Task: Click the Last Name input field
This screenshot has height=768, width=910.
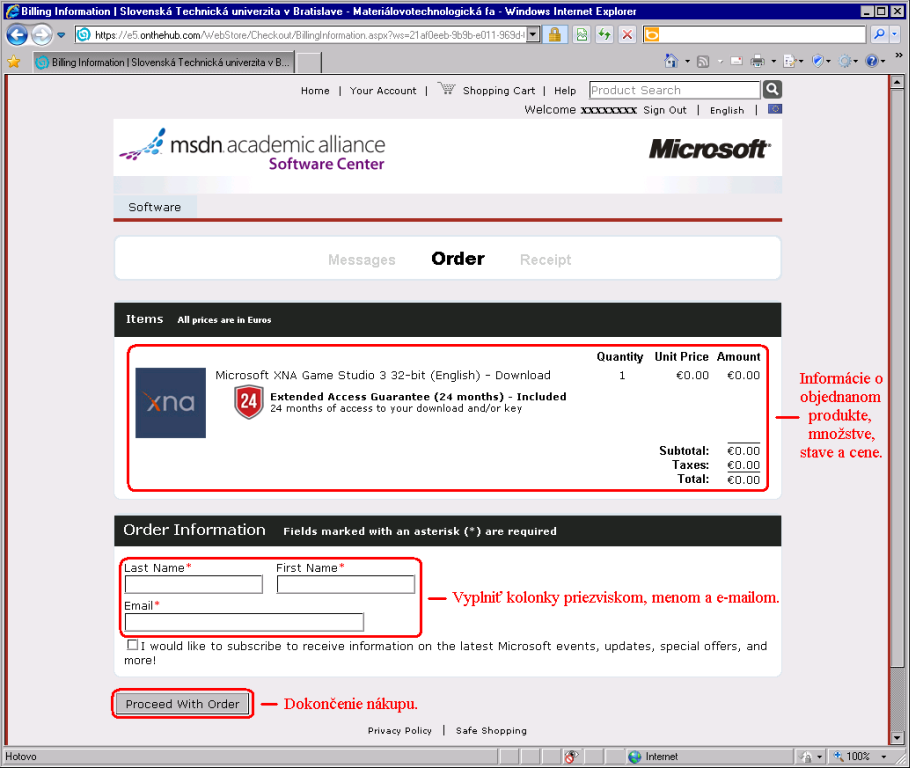Action: 193,585
